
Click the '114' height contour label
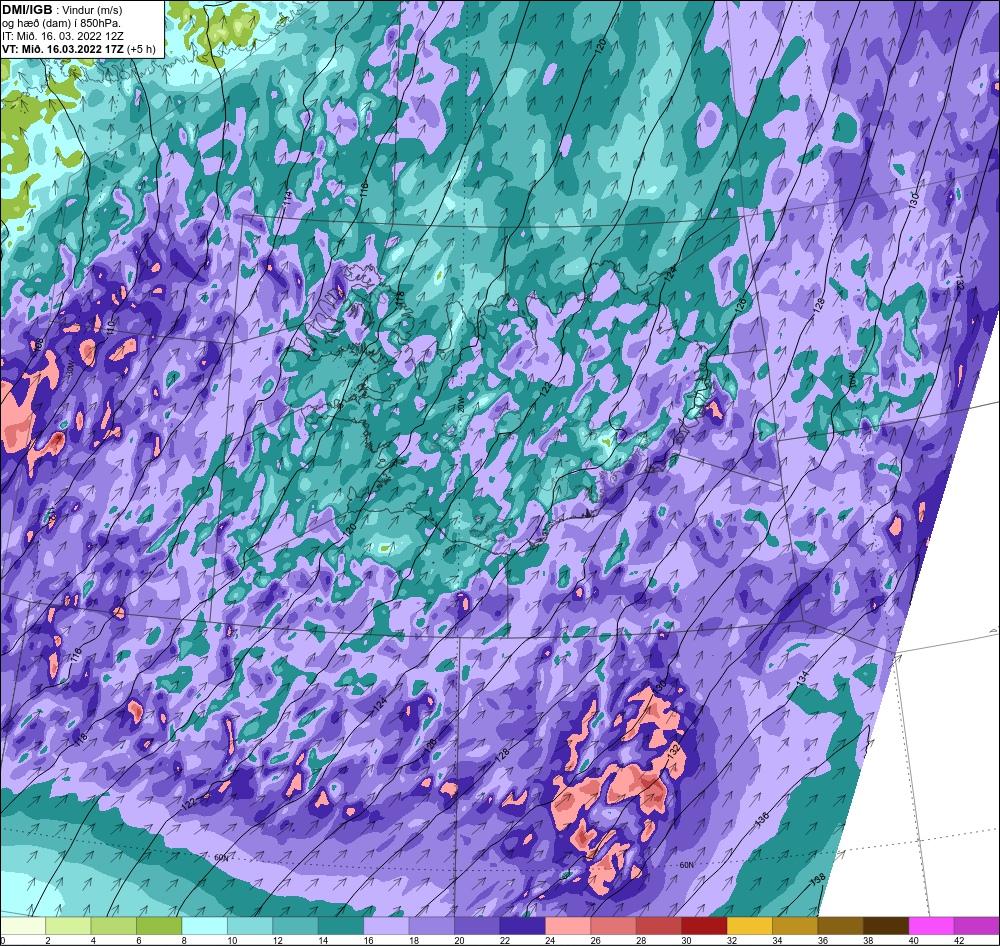pyautogui.click(x=287, y=197)
